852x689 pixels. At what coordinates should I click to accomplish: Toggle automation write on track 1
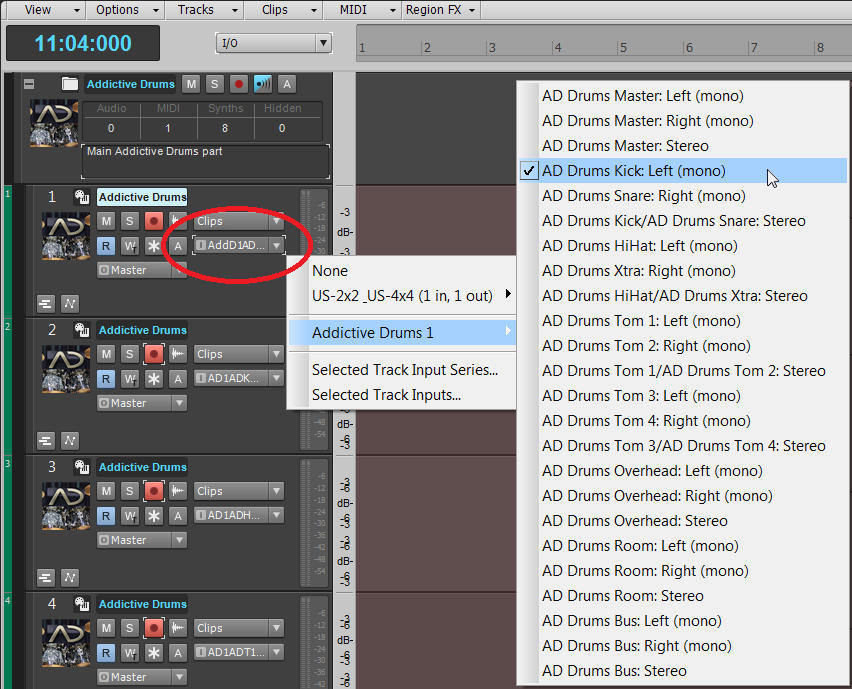click(x=130, y=246)
